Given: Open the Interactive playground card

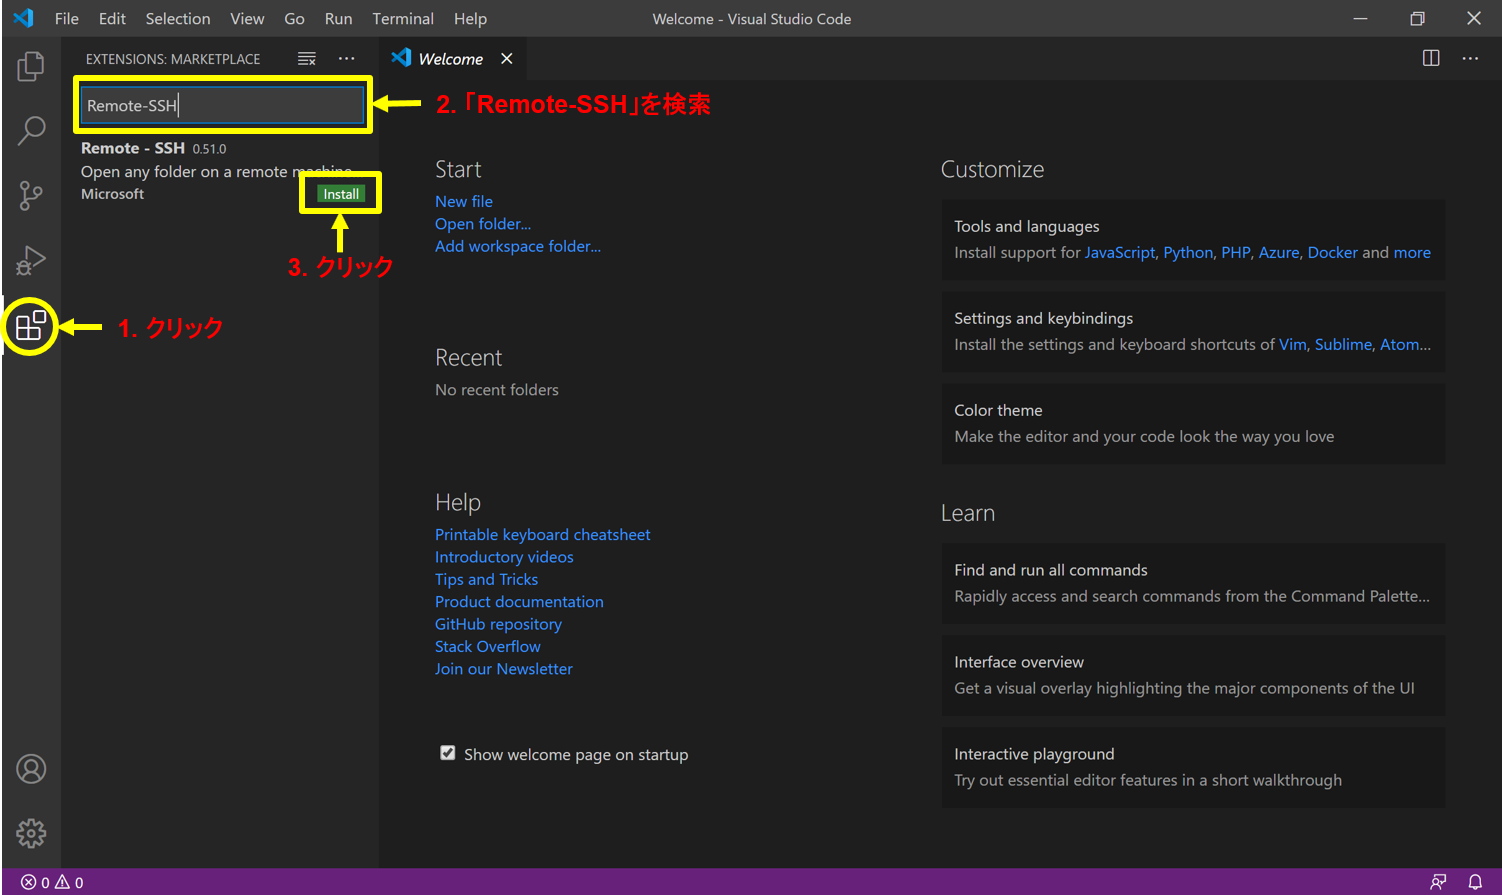Looking at the screenshot, I should click(x=1193, y=768).
